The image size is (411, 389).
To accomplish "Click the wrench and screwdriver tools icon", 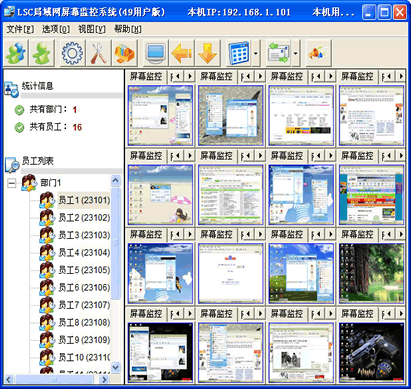I will pyautogui.click(x=99, y=53).
